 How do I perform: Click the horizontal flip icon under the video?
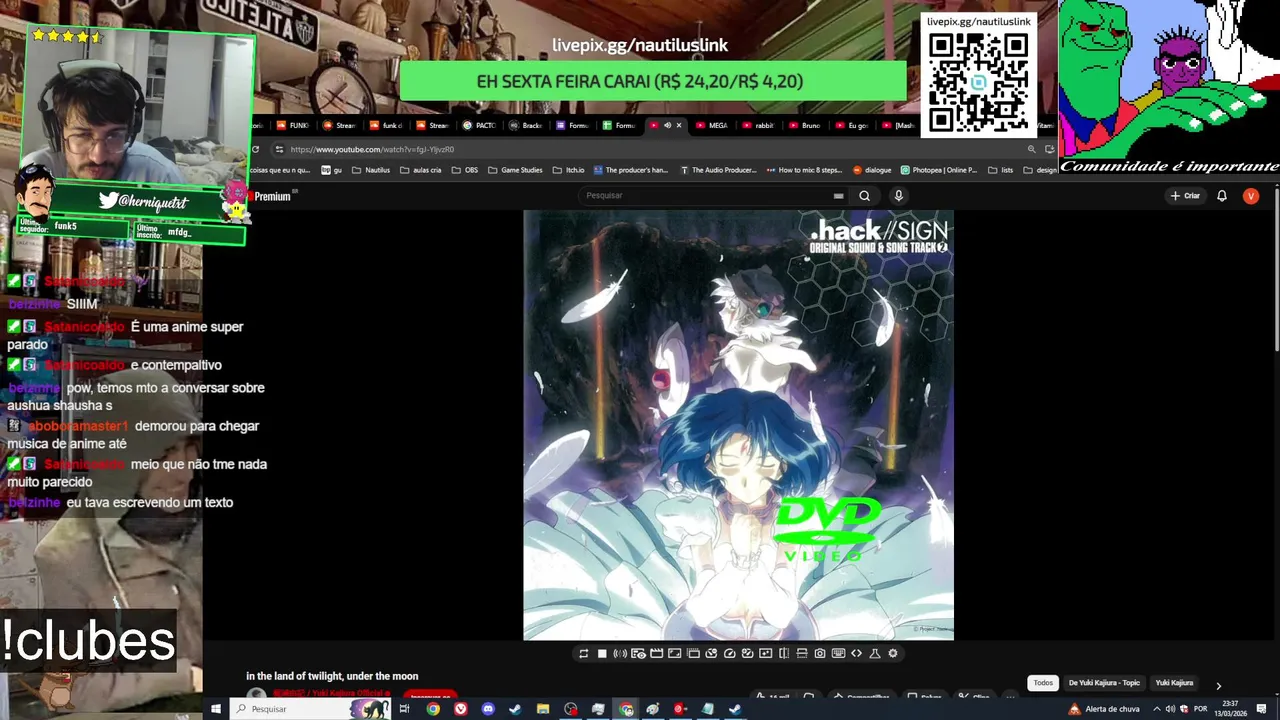[x=784, y=653]
